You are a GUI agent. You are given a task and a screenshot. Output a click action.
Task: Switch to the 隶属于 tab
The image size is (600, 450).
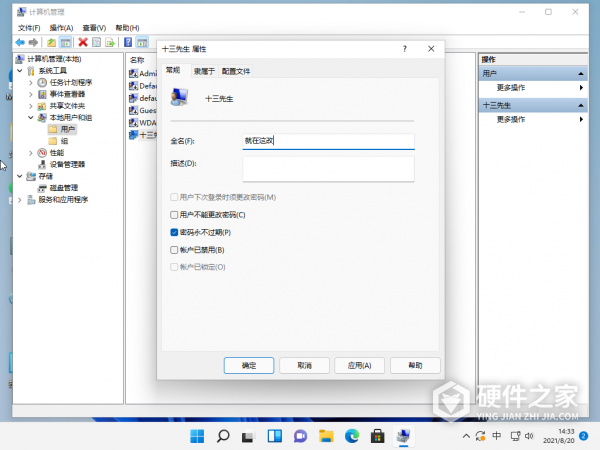204,71
